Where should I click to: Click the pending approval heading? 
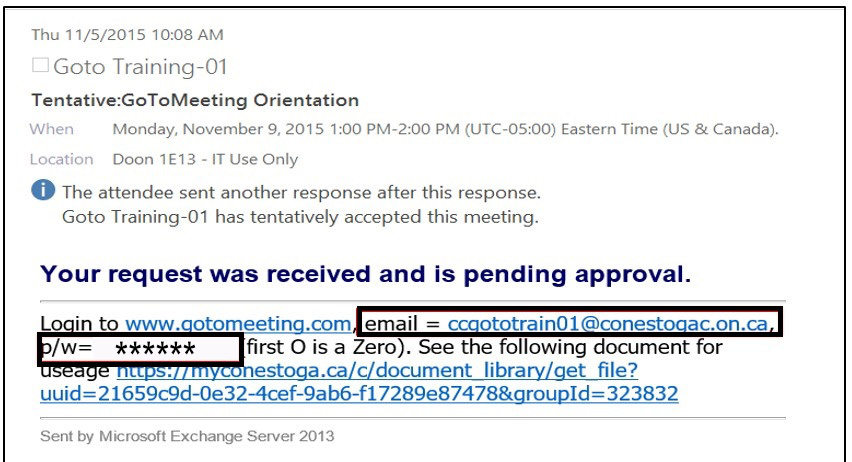coord(366,274)
